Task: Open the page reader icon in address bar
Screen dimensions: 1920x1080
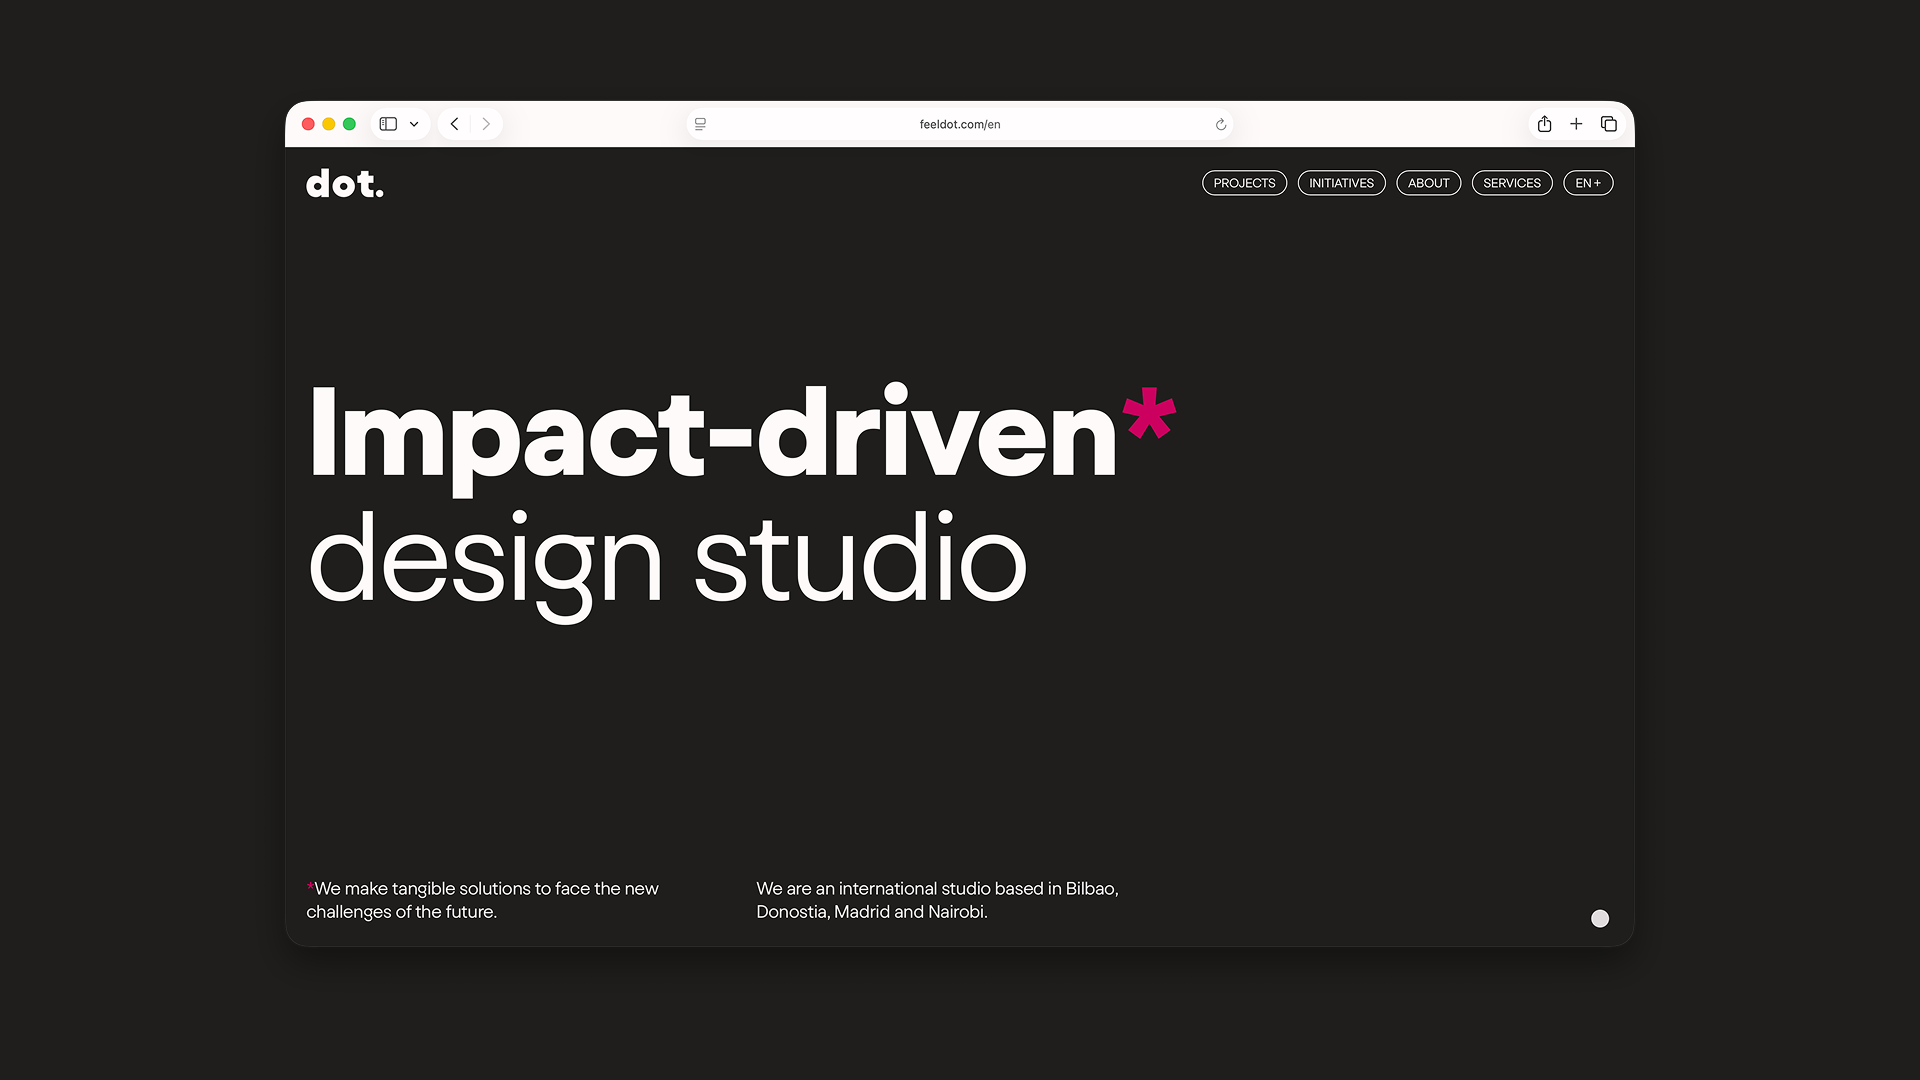Action: (700, 124)
